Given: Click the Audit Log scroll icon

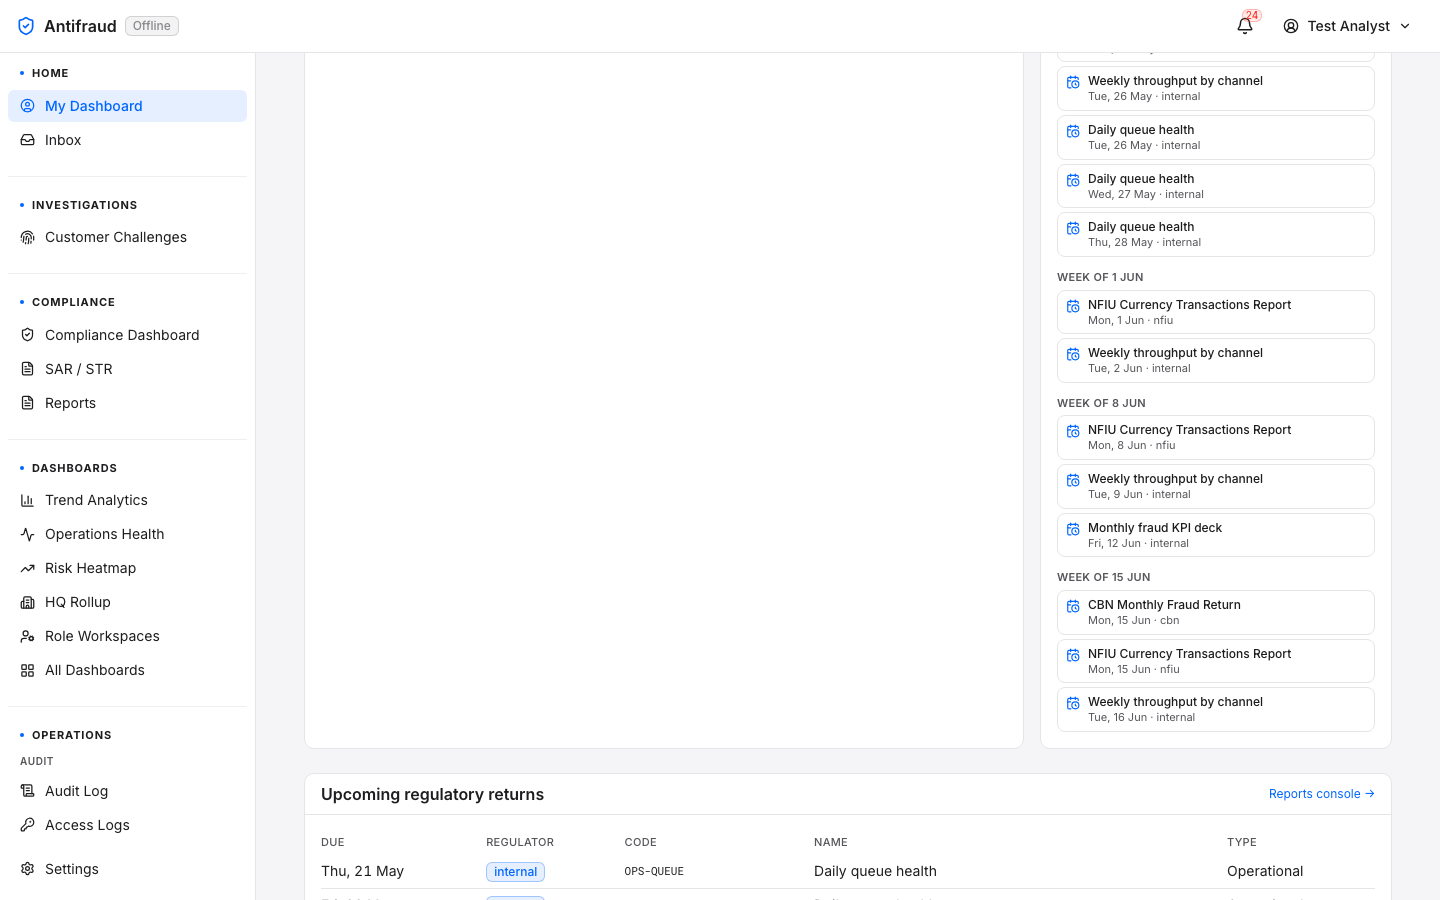Looking at the screenshot, I should click(27, 791).
